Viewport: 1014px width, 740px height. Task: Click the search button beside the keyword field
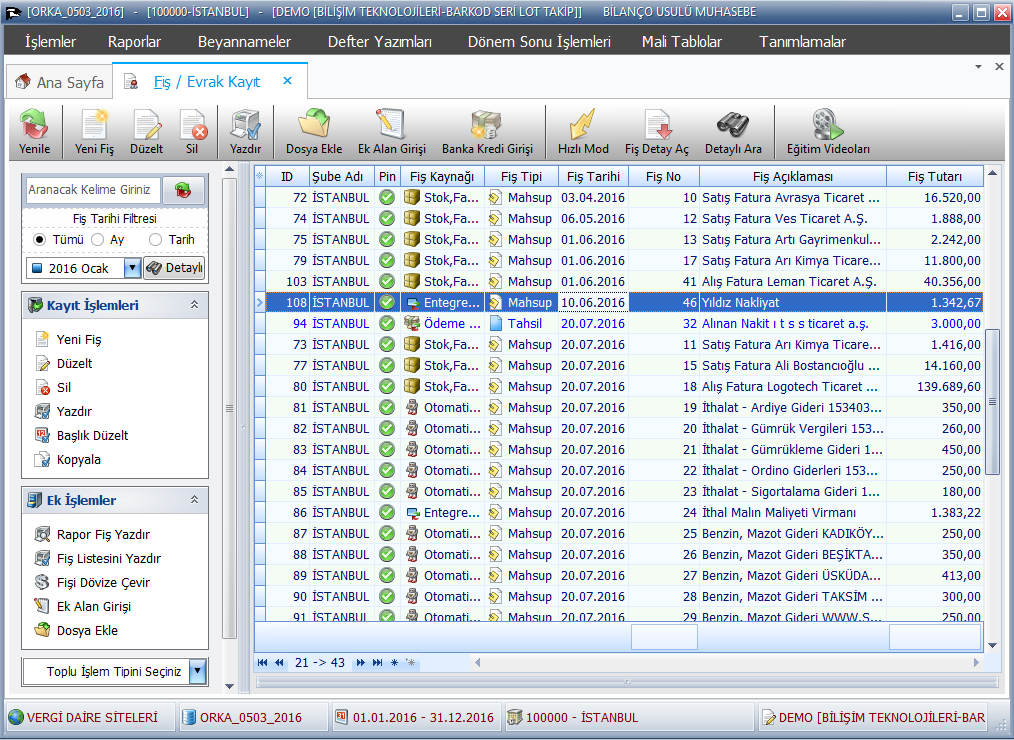[183, 190]
